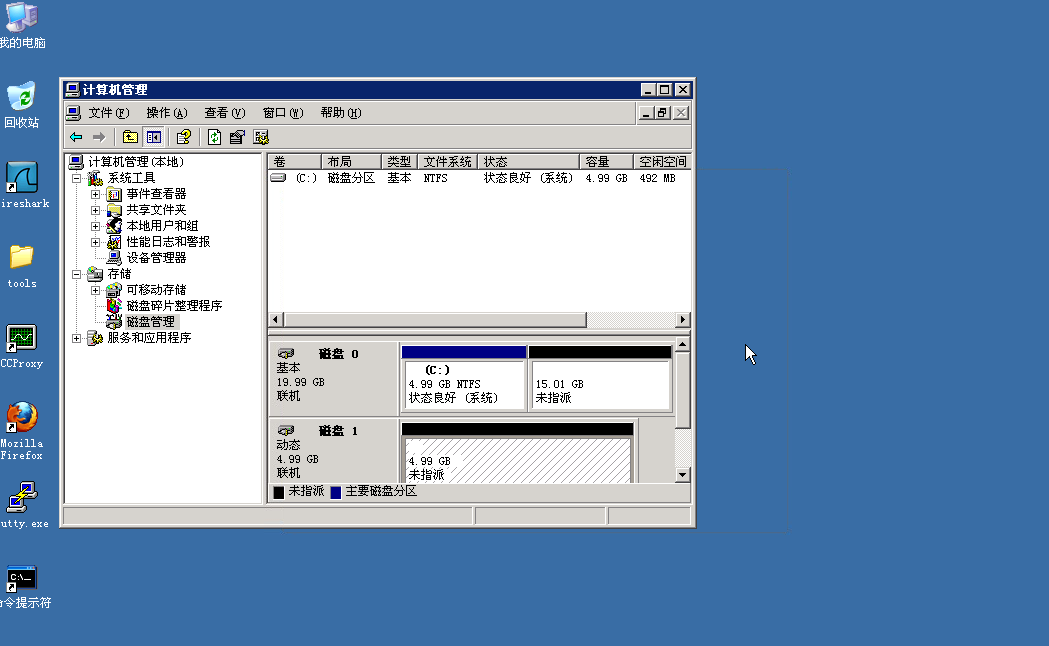Click the Forward arrow toolbar icon
1049x646 pixels.
click(x=99, y=137)
